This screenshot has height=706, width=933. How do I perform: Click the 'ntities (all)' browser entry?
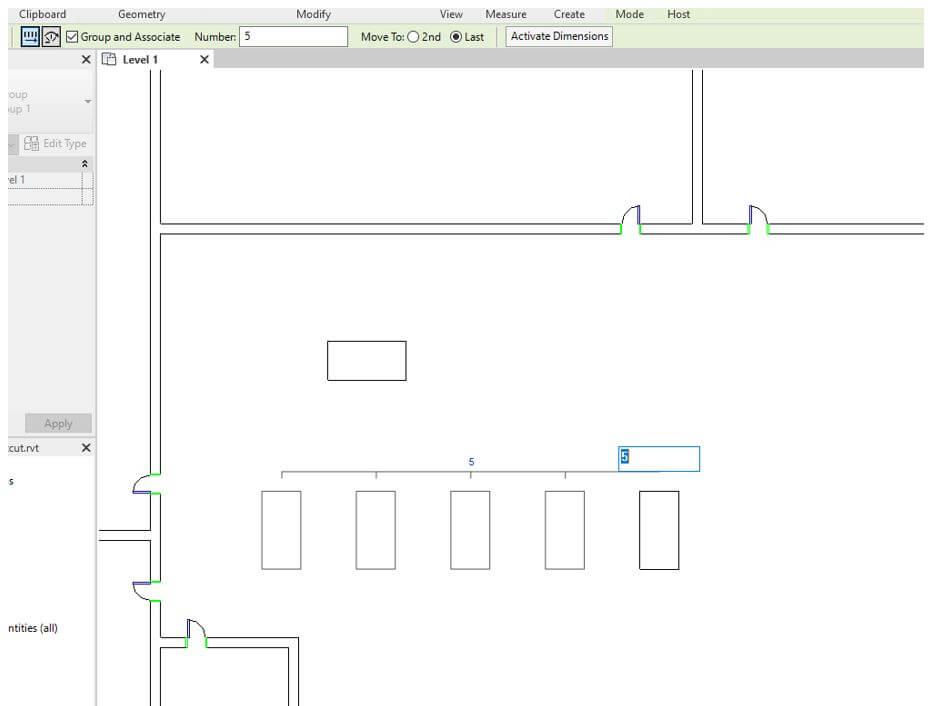33,628
